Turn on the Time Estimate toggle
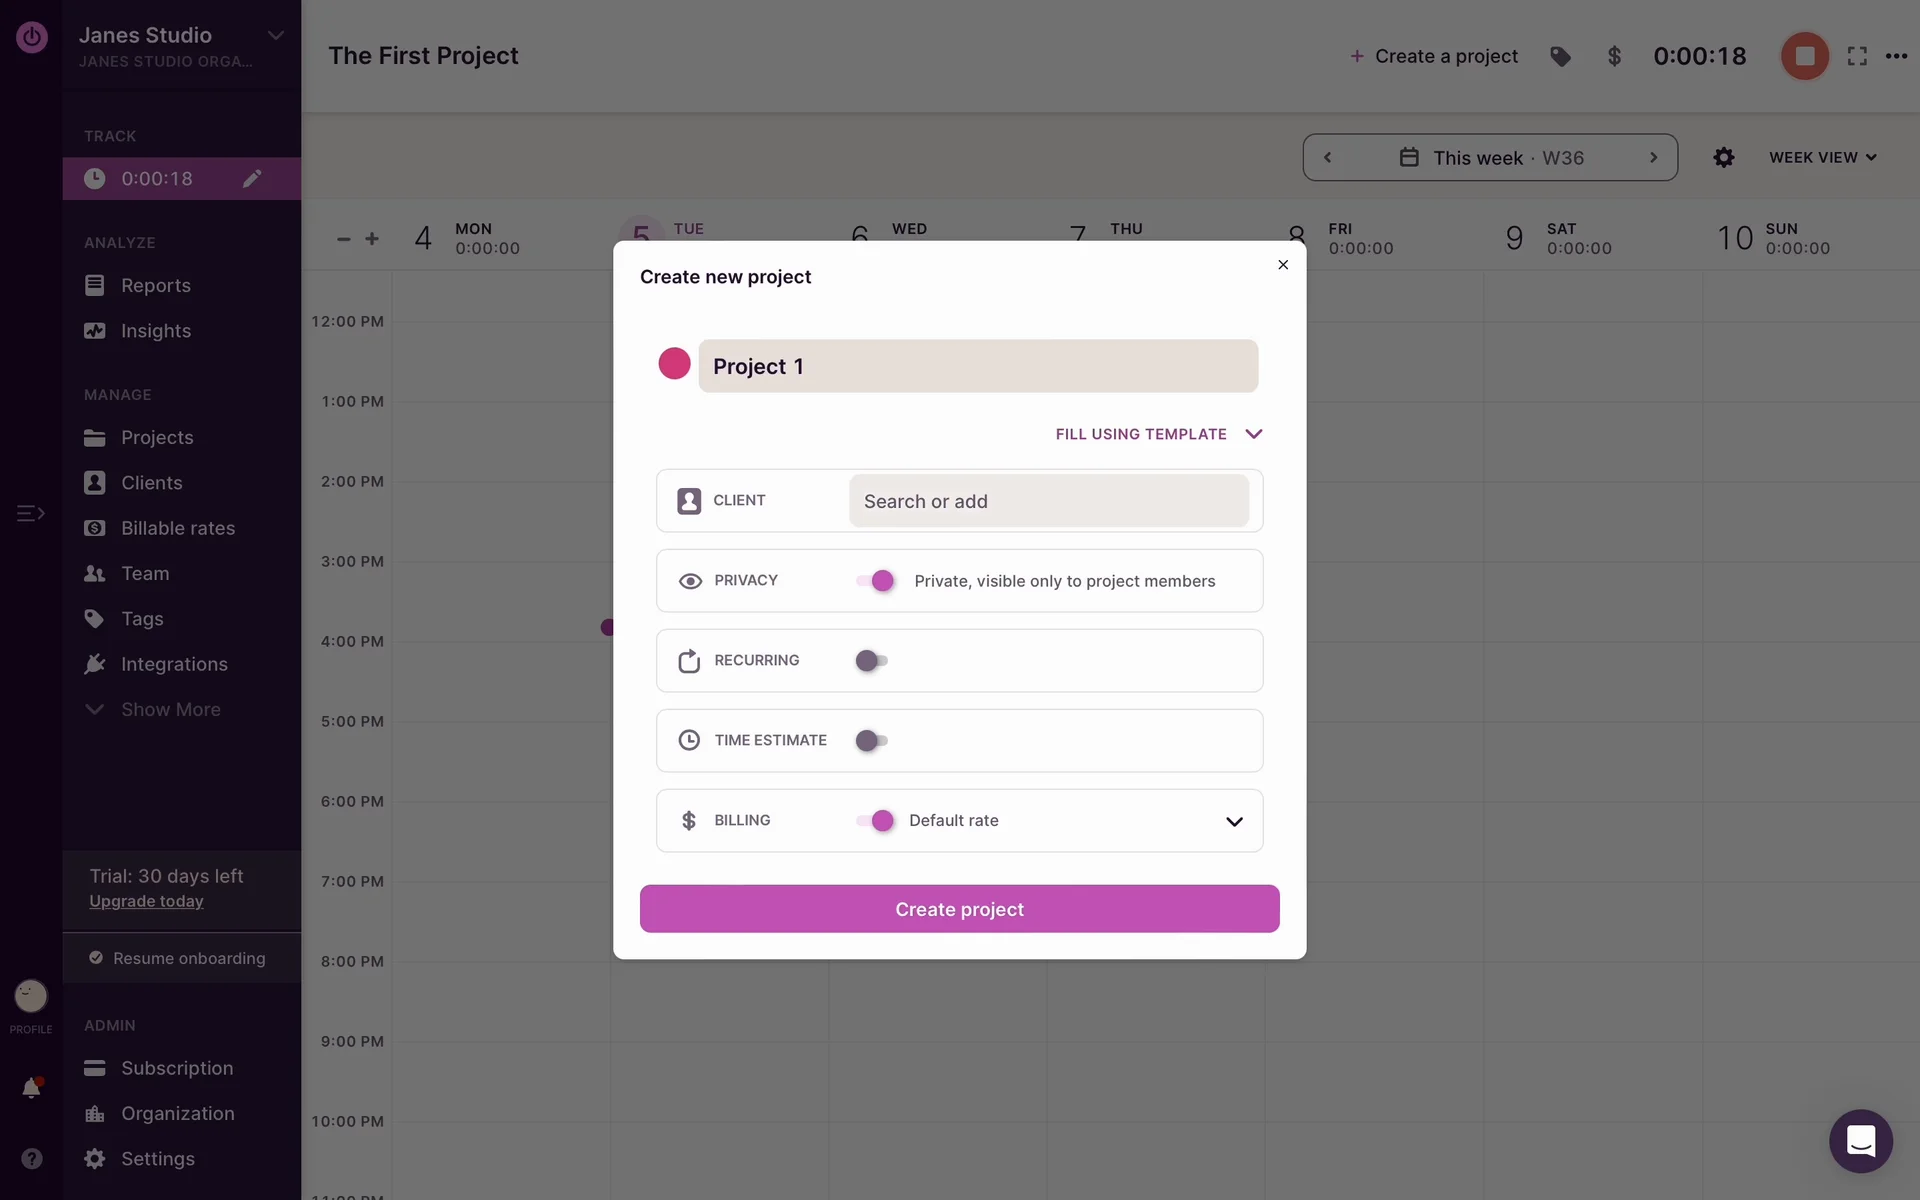 point(871,741)
